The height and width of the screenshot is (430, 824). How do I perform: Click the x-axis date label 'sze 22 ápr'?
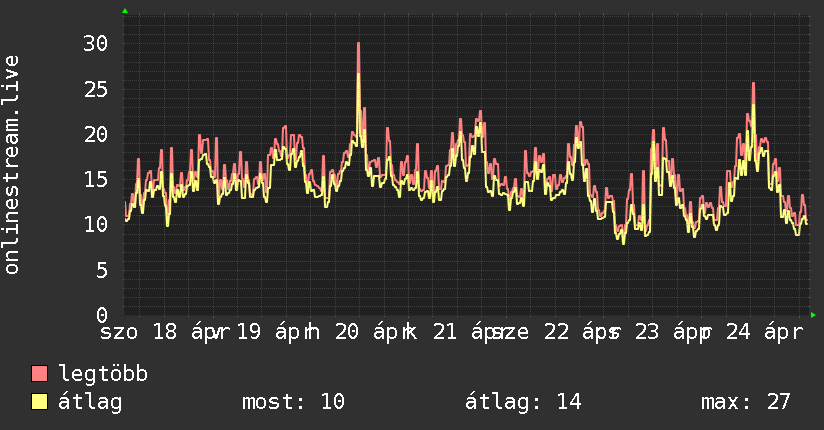[x=554, y=333]
